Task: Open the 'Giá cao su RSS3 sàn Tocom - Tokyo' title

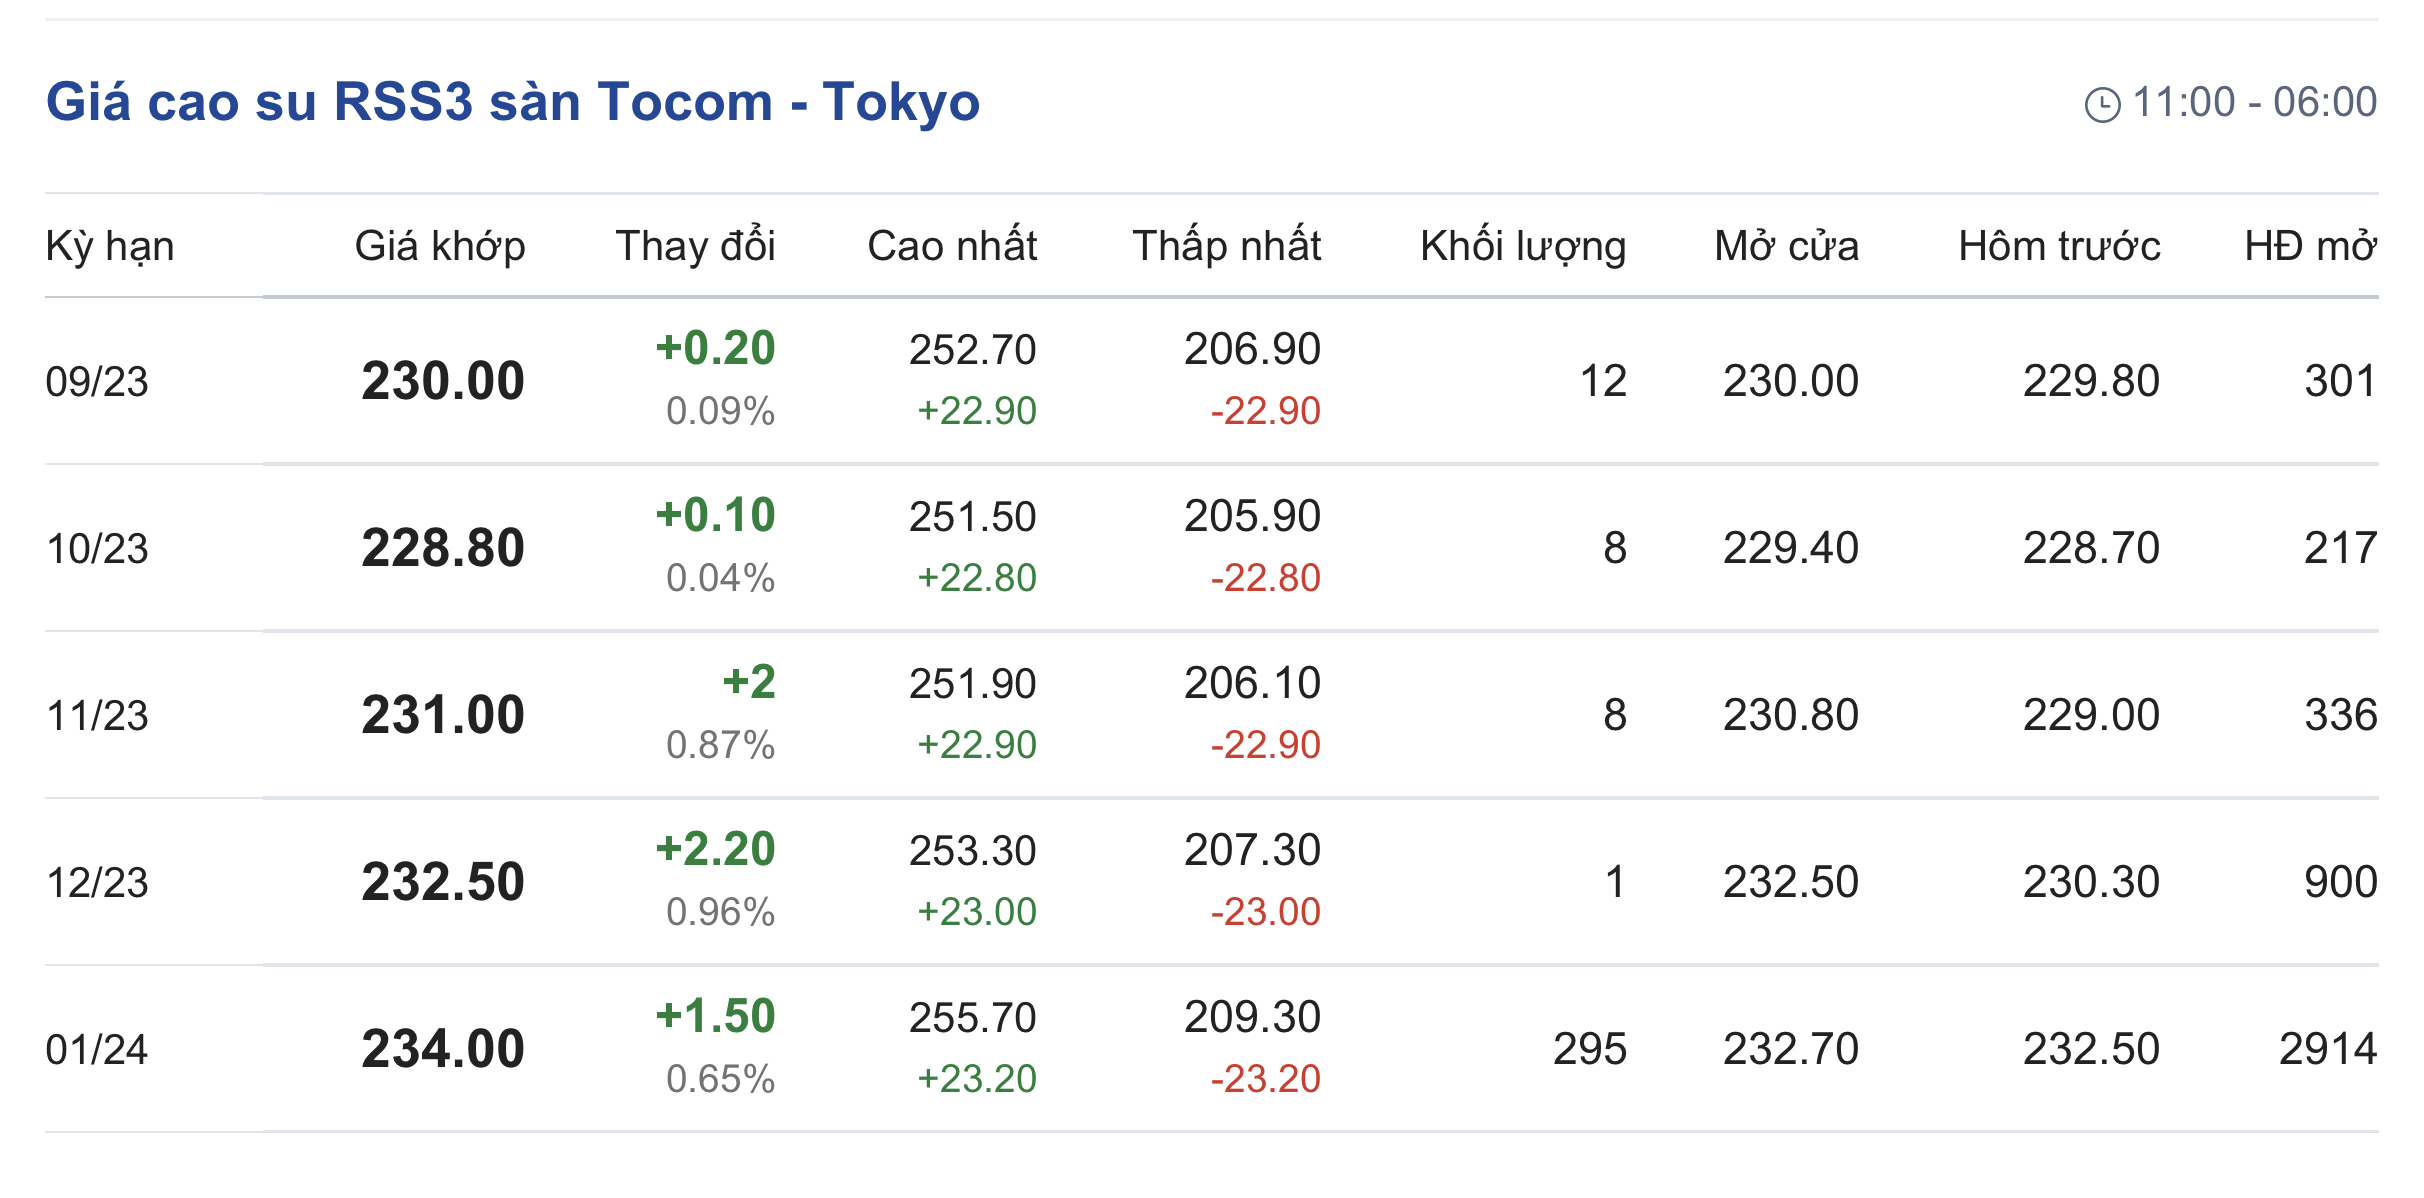Action: point(512,102)
